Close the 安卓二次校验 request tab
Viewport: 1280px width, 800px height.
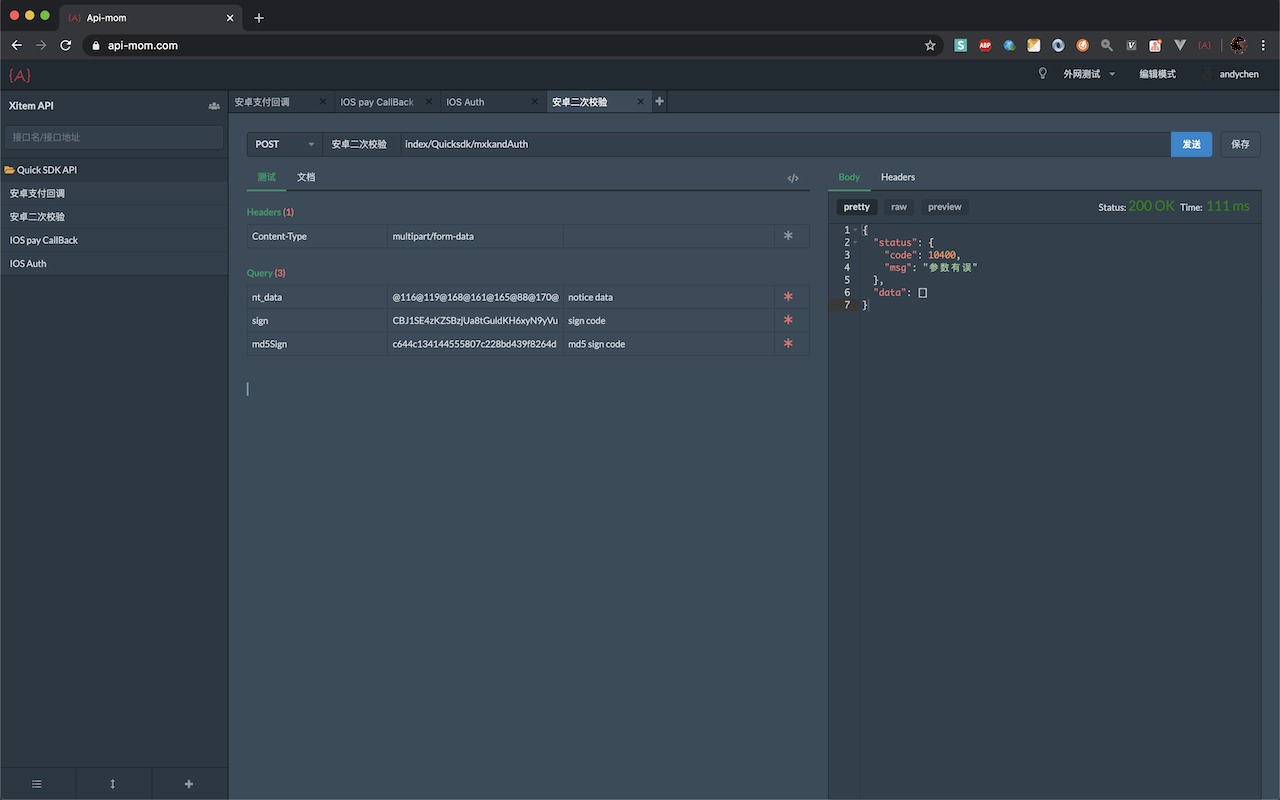click(641, 101)
